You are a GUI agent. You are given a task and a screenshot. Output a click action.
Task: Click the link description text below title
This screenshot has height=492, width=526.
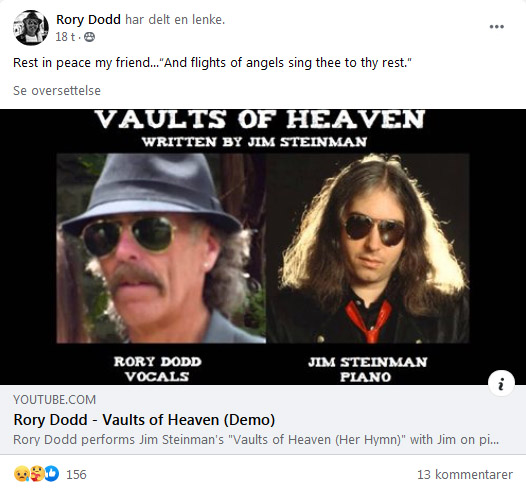(x=256, y=440)
